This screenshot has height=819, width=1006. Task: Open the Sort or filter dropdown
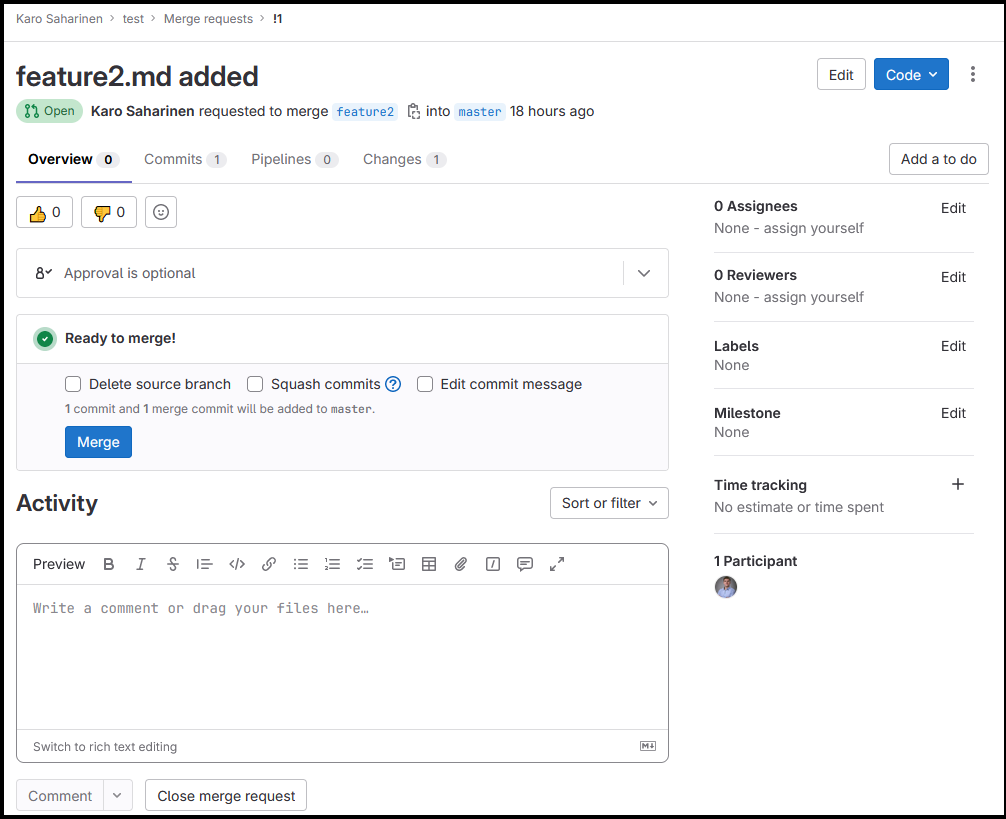[609, 503]
